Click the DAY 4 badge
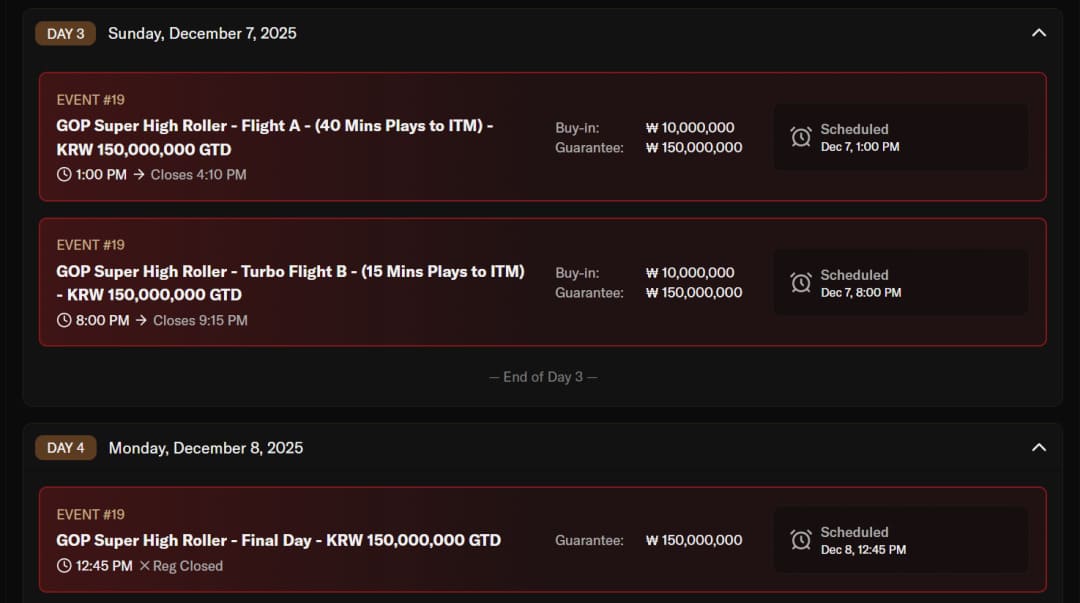The image size is (1080, 603). click(x=66, y=448)
